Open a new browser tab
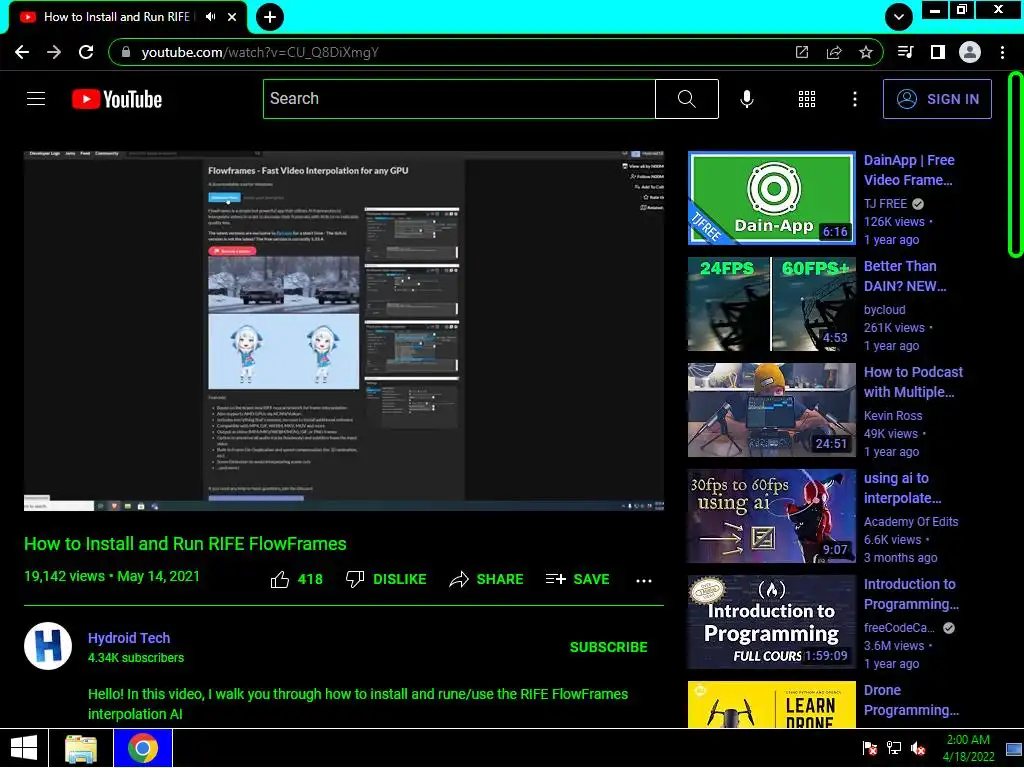This screenshot has height=768, width=1024. pyautogui.click(x=270, y=17)
